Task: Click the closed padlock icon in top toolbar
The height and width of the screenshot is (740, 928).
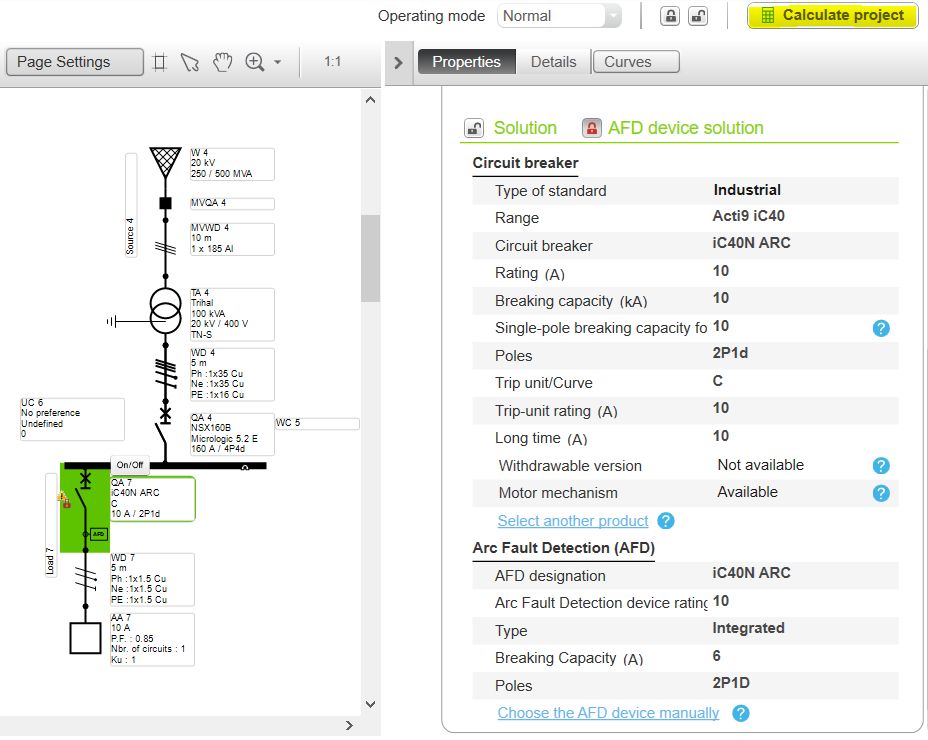Action: (x=670, y=16)
